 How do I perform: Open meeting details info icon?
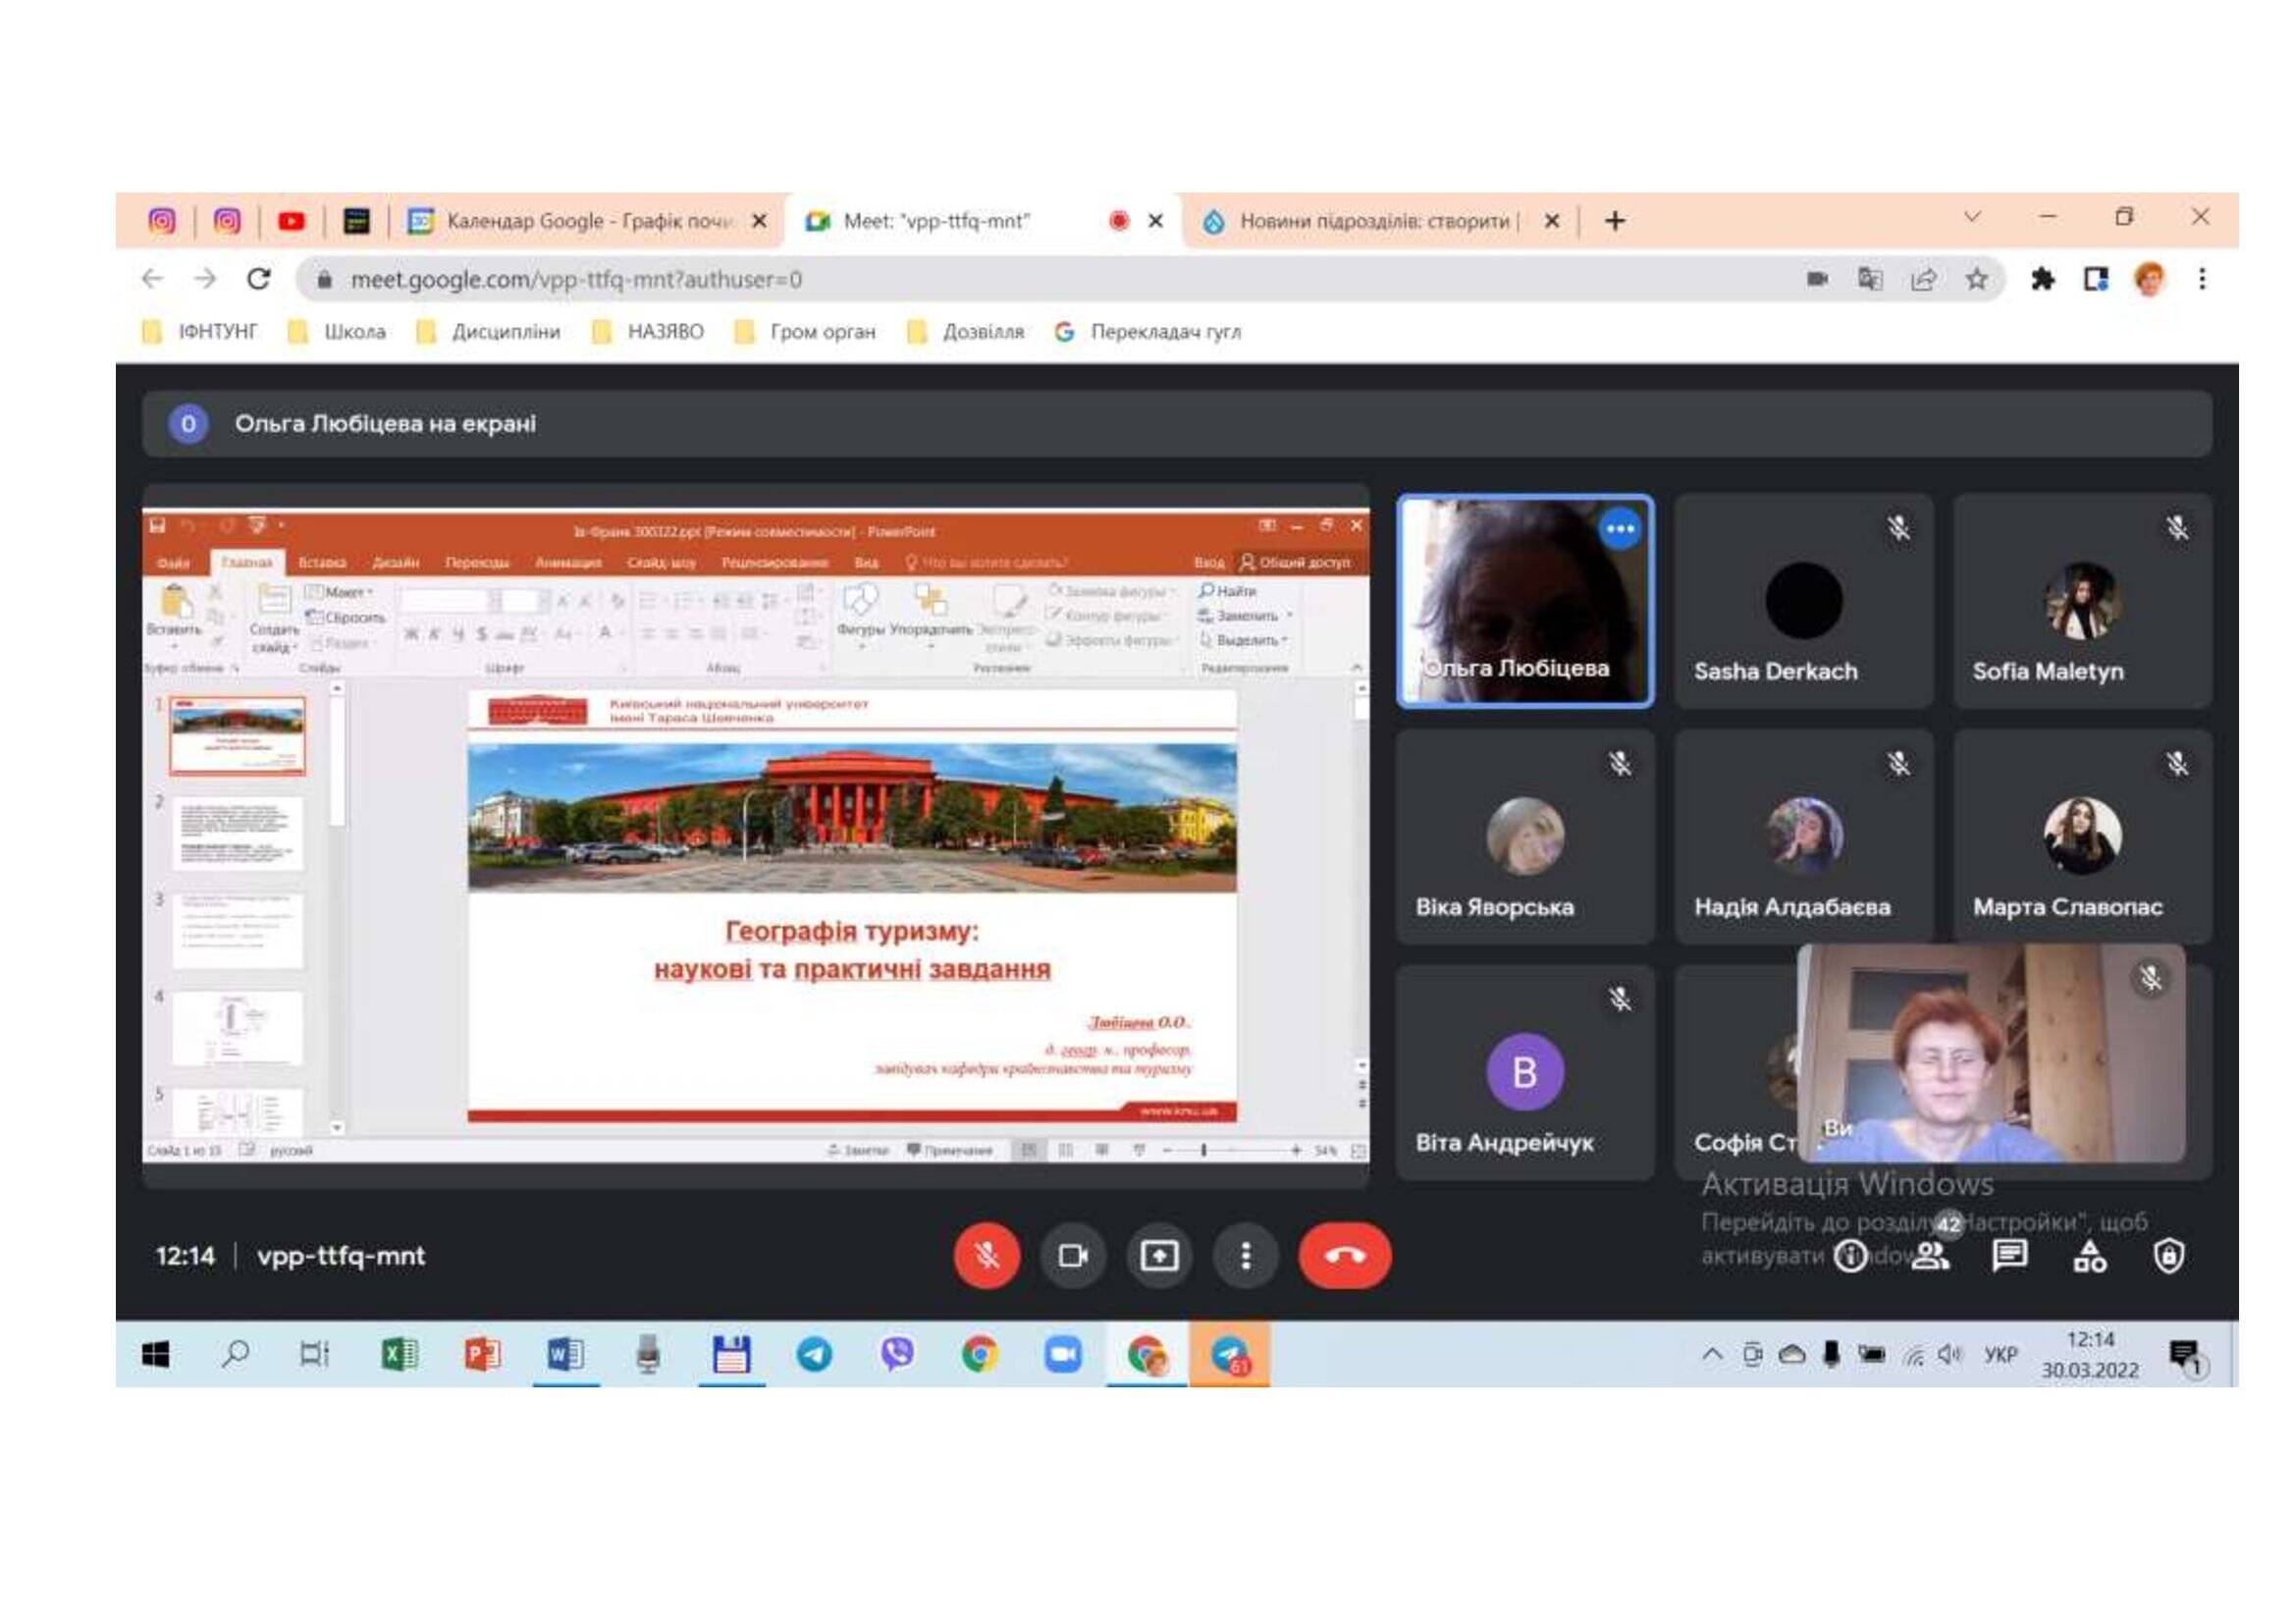1850,1256
